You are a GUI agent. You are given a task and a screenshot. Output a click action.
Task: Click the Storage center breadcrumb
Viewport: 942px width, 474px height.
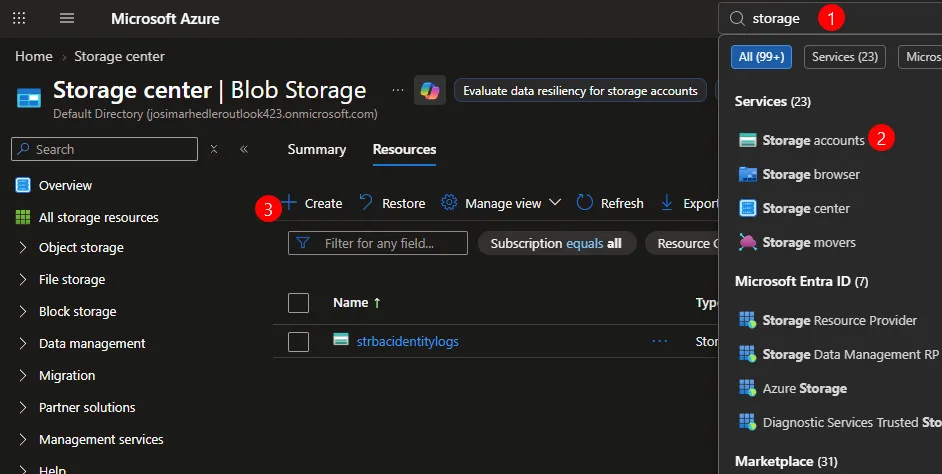120,56
